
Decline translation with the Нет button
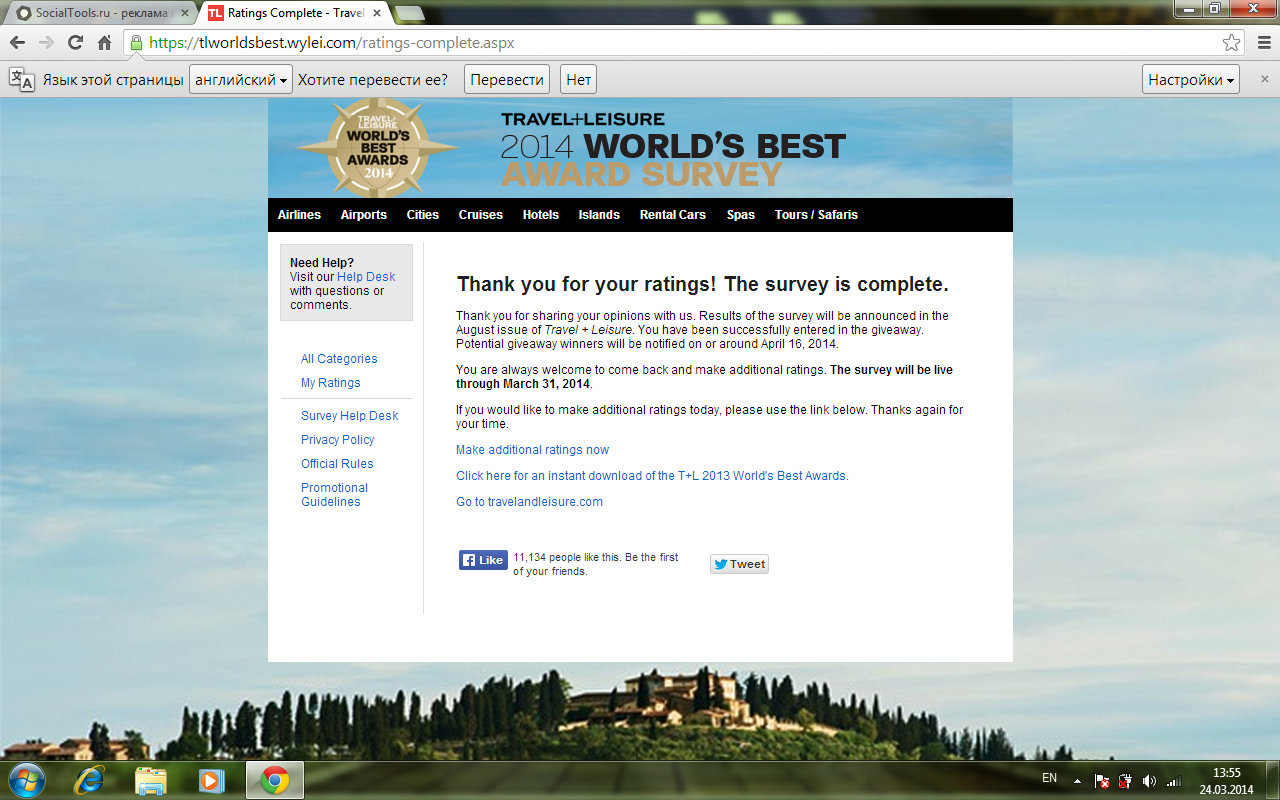coord(579,80)
